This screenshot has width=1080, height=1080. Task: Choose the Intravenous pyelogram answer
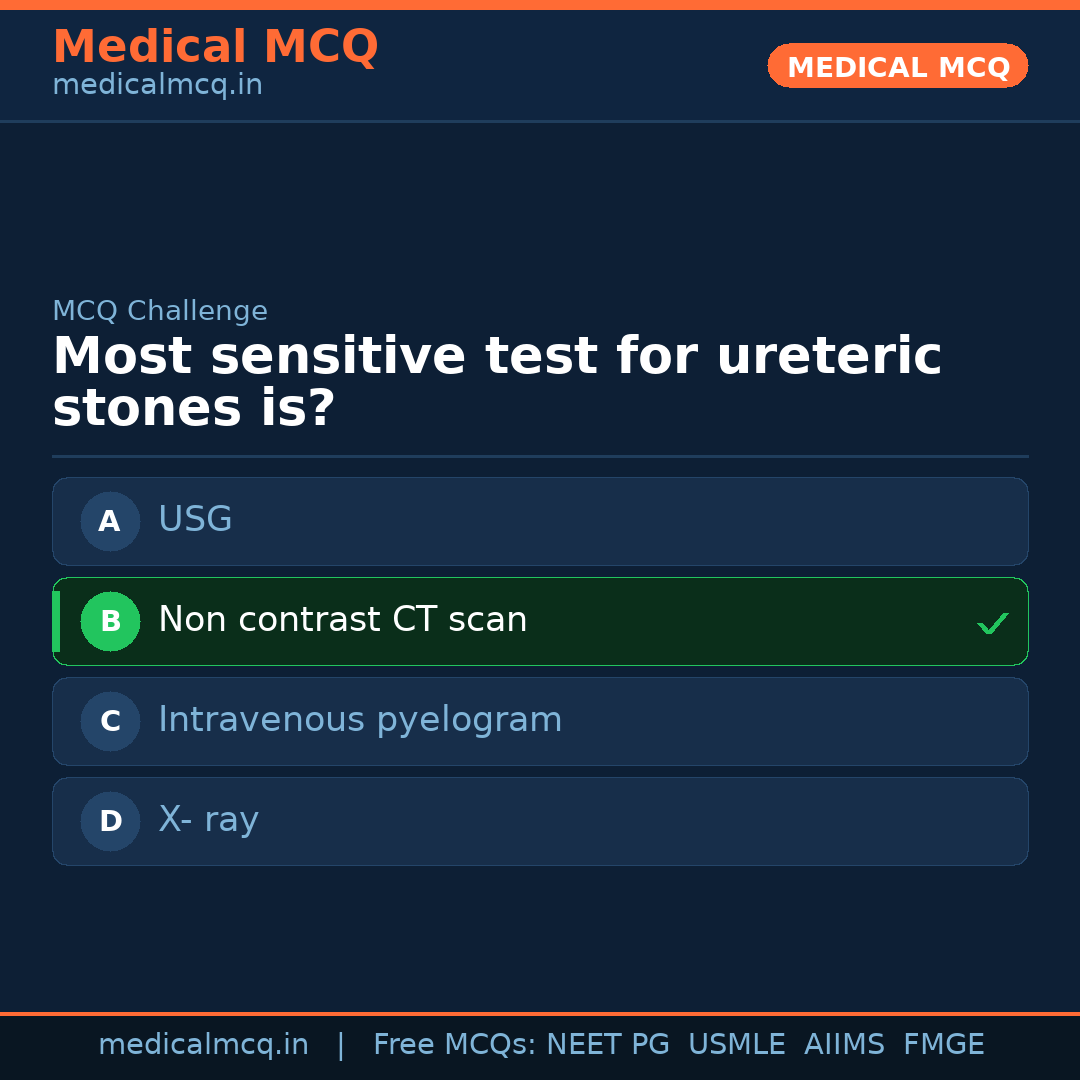coord(360,720)
